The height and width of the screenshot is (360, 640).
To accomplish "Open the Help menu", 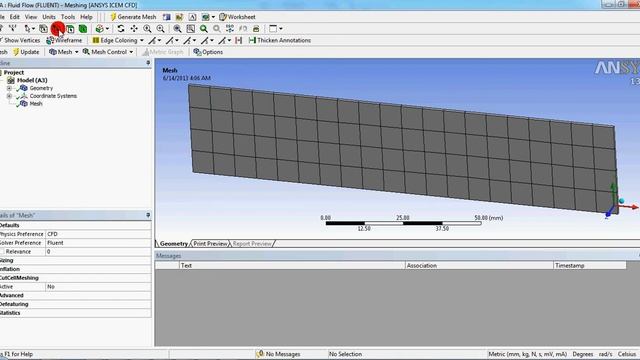I will pos(86,17).
